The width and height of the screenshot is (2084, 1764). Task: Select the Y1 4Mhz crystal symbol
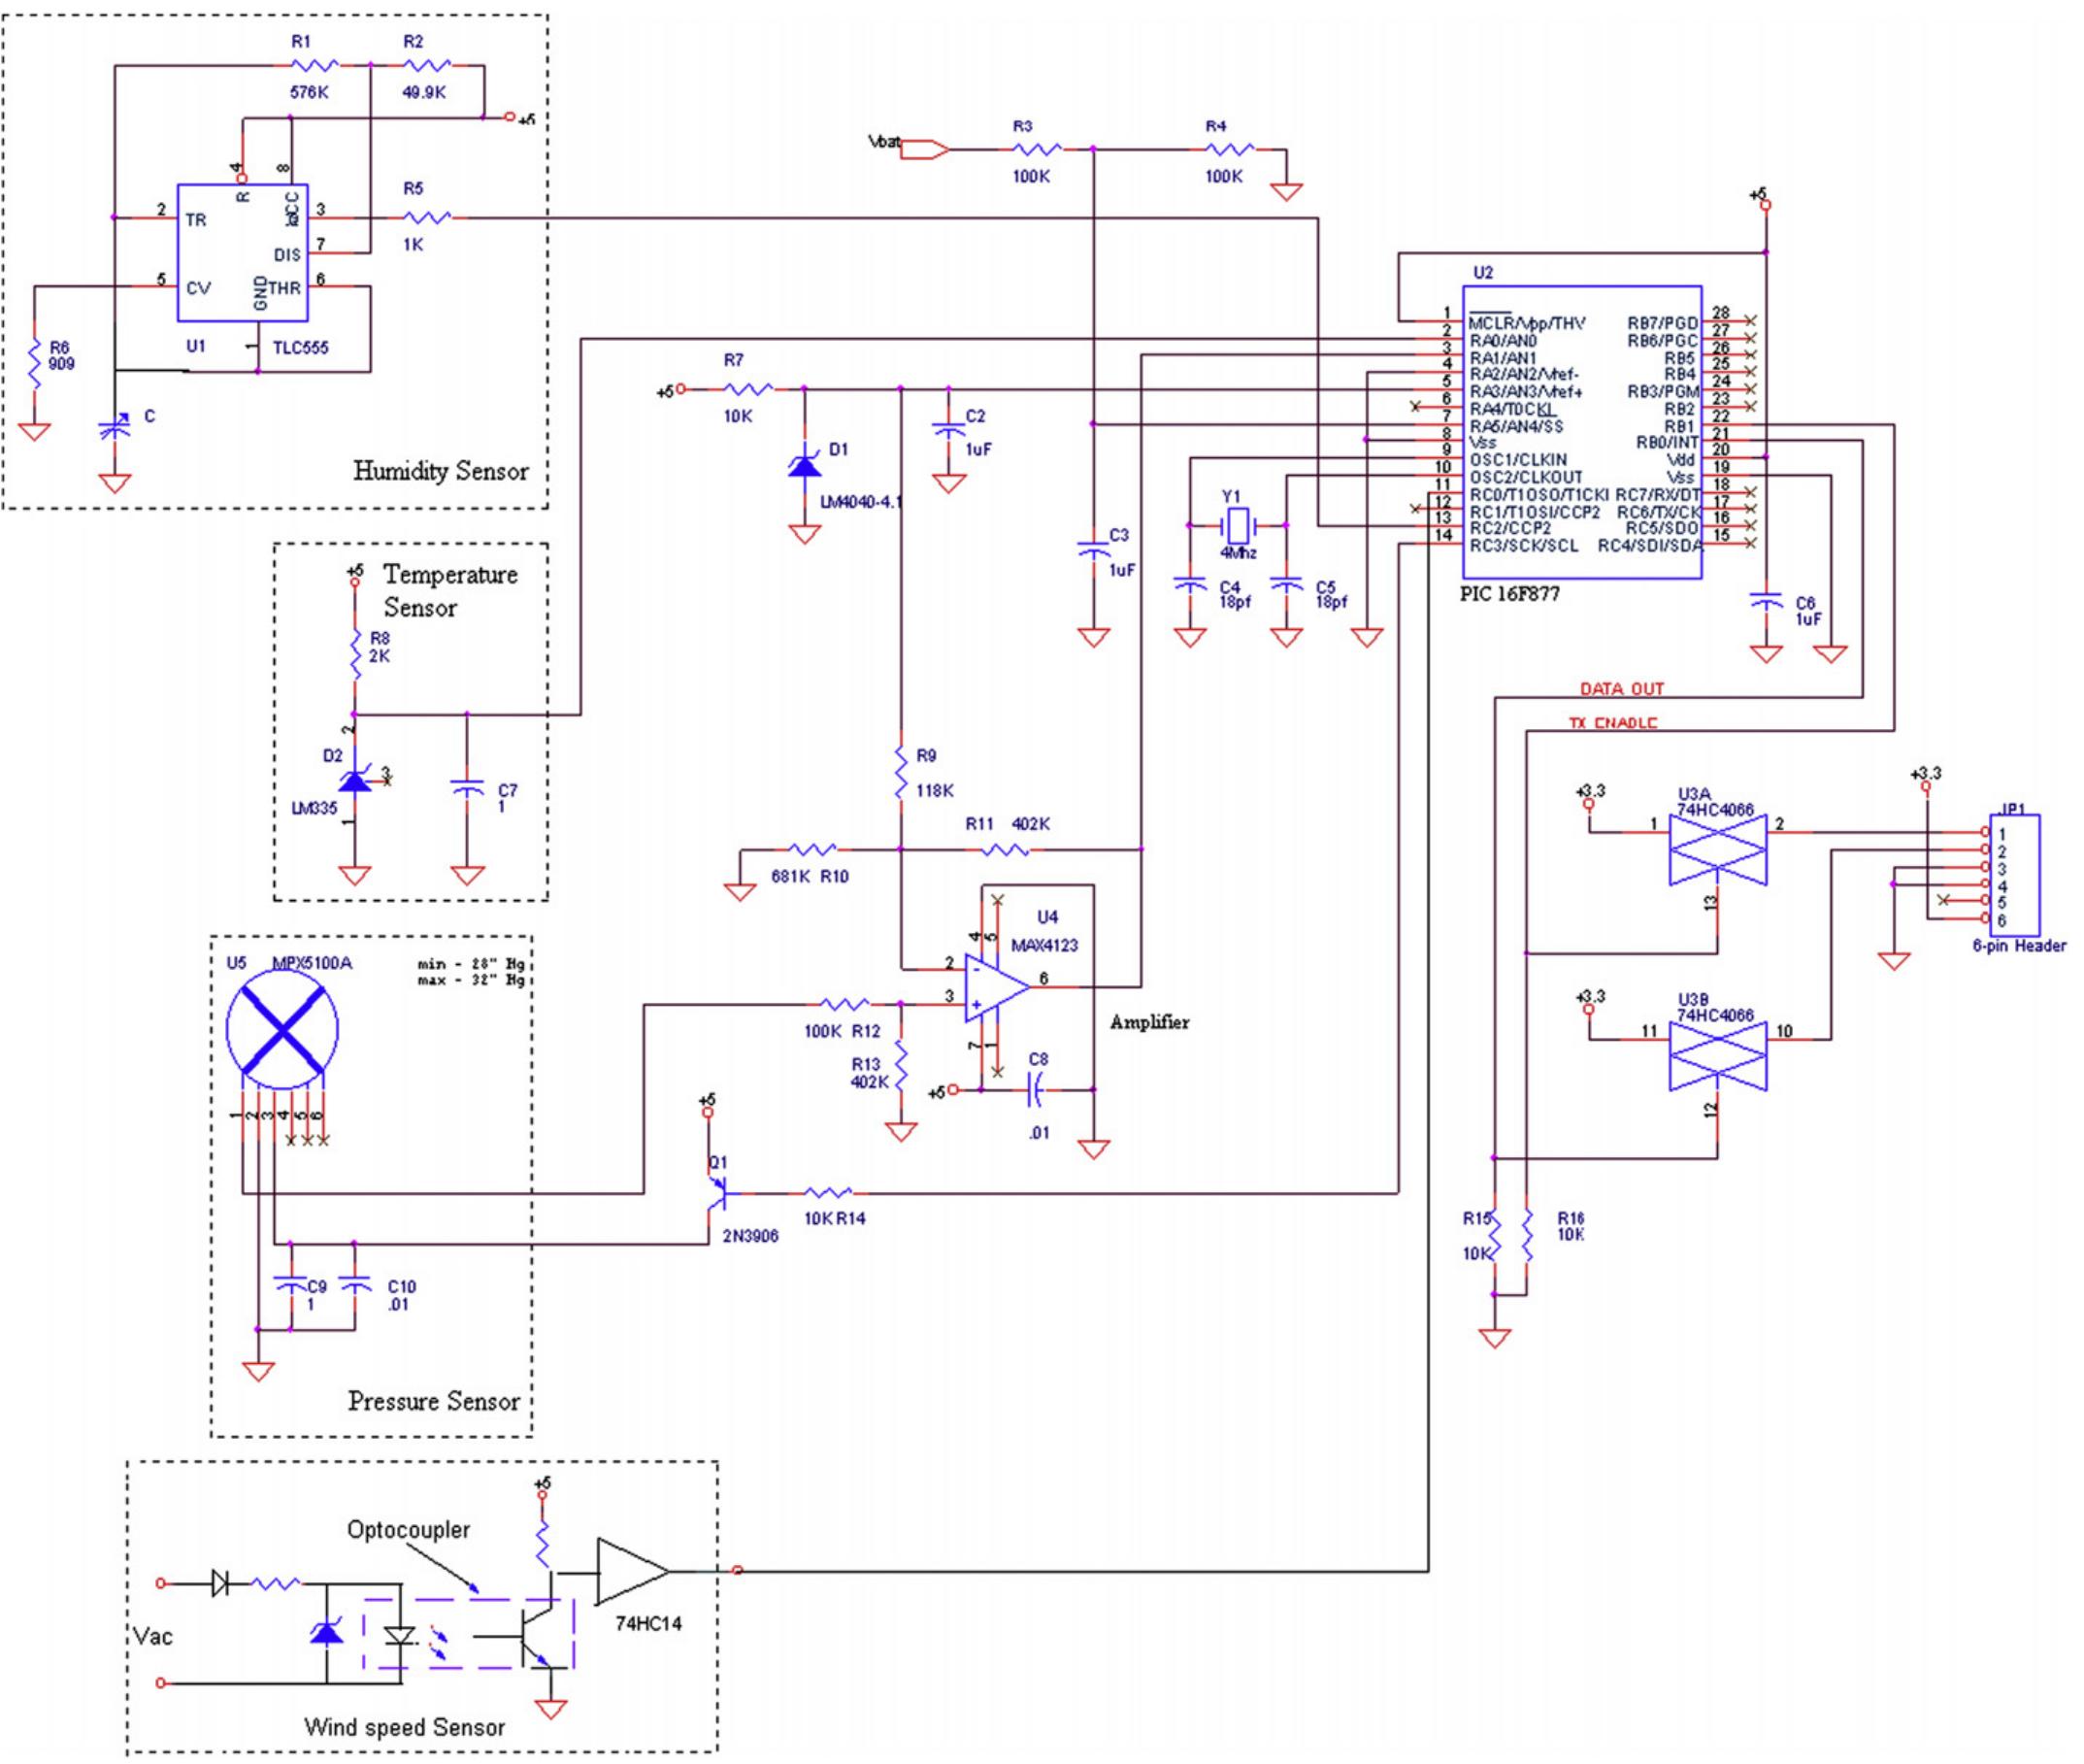pos(1238,525)
